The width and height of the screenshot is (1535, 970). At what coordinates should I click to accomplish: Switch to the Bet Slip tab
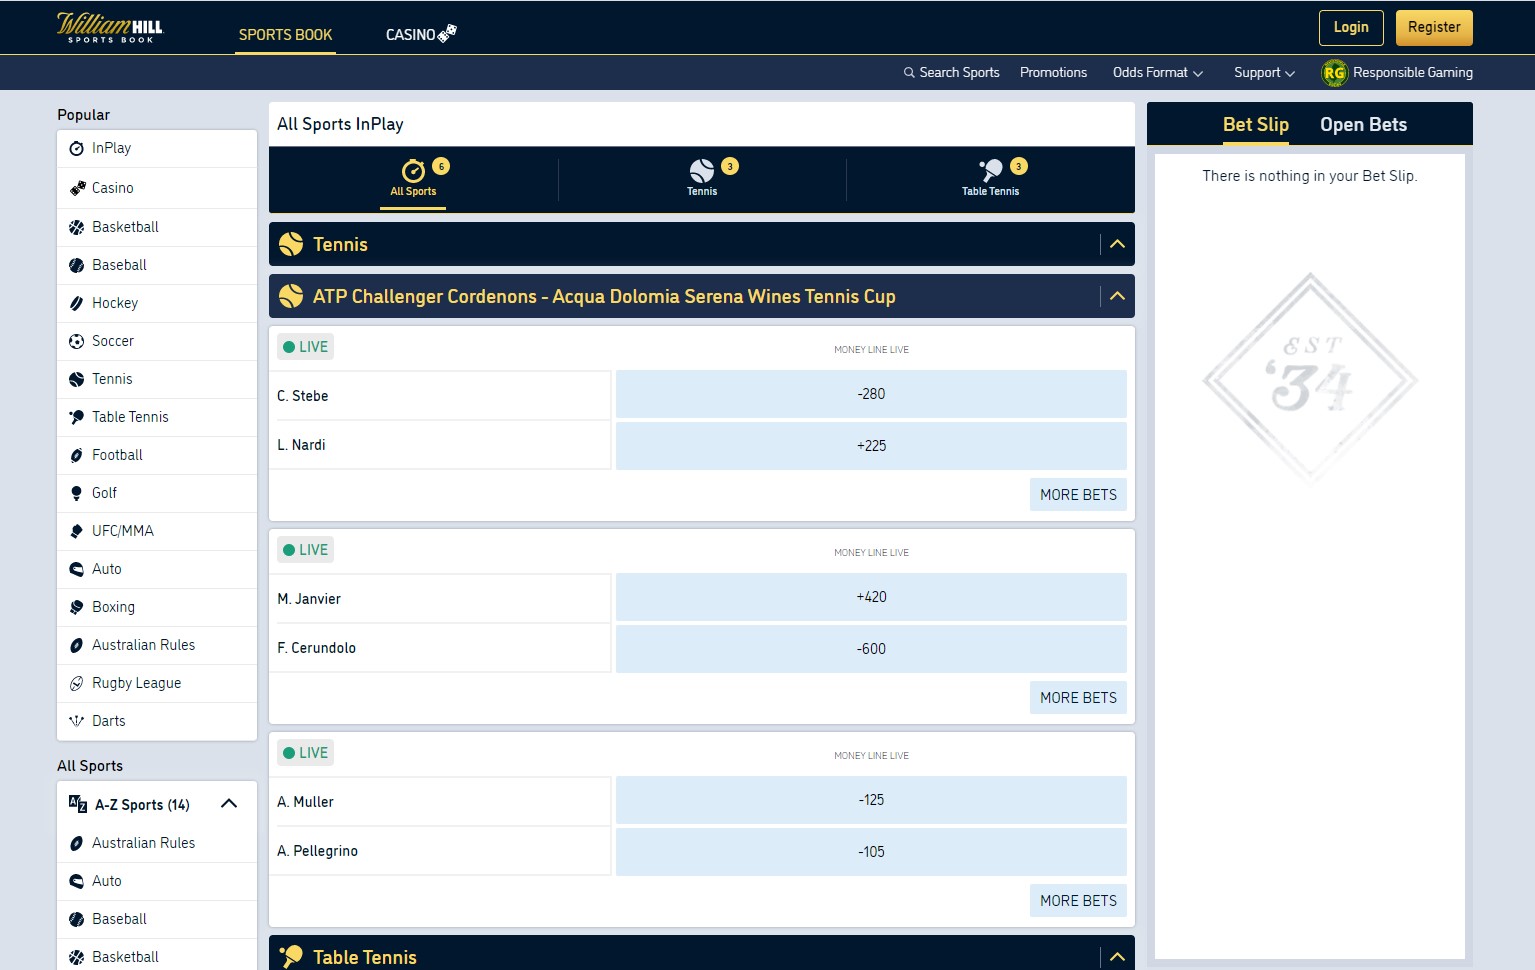(1256, 125)
